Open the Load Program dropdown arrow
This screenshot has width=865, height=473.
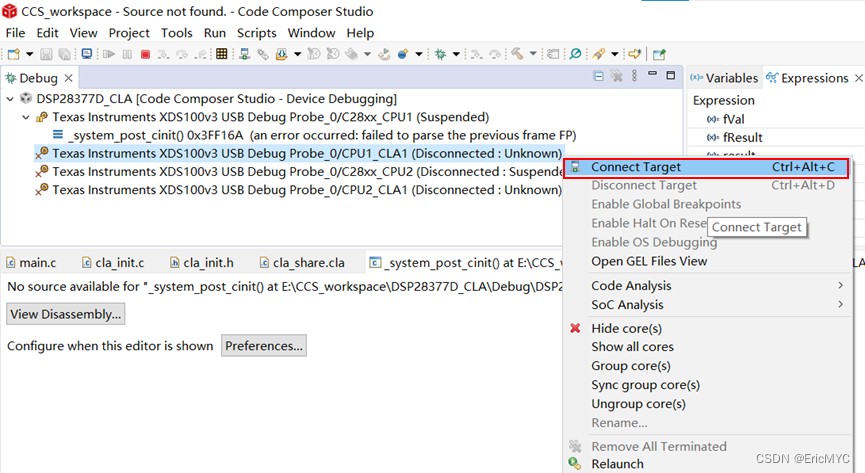(x=297, y=54)
